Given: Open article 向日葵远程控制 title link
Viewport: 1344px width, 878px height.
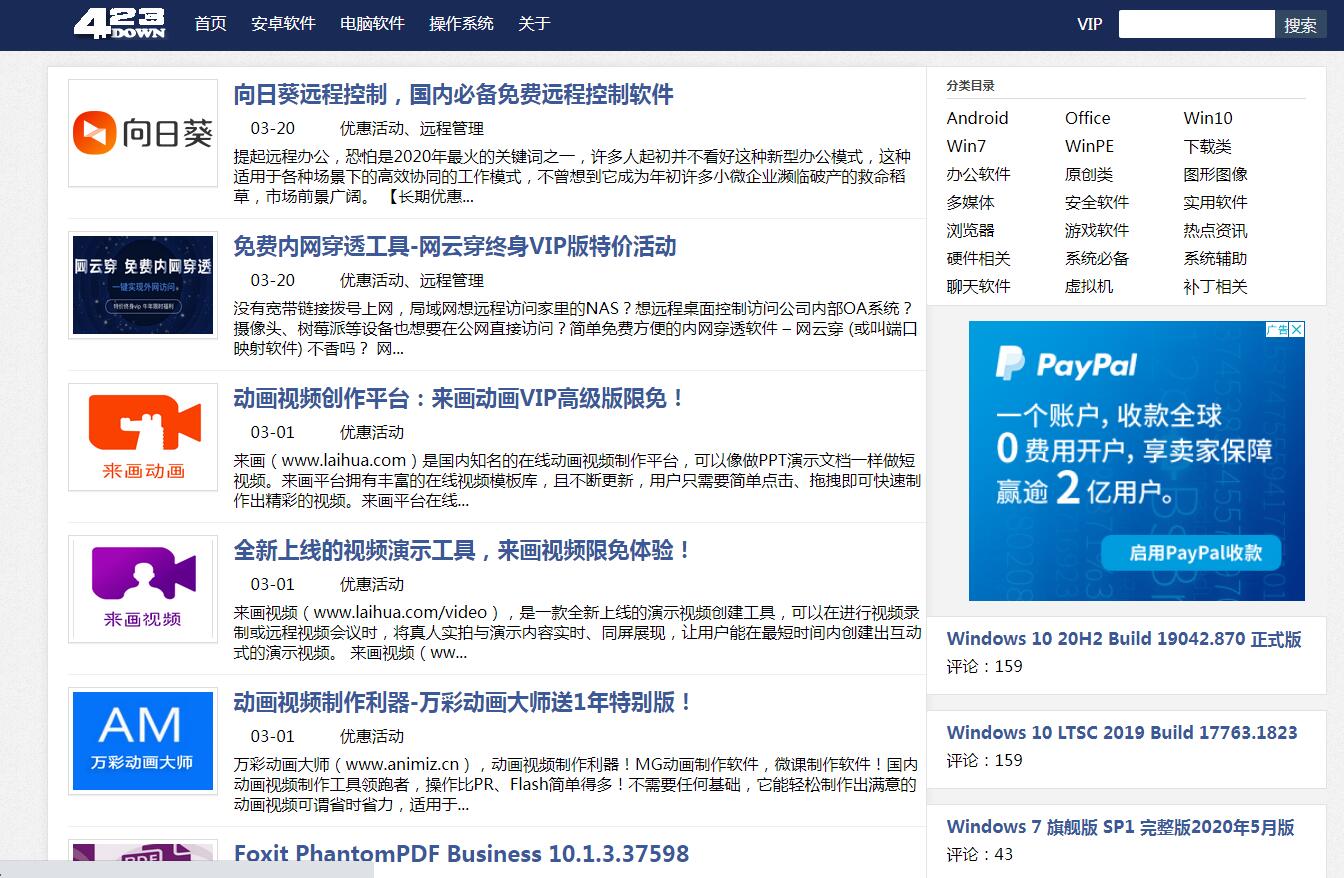Looking at the screenshot, I should [453, 95].
